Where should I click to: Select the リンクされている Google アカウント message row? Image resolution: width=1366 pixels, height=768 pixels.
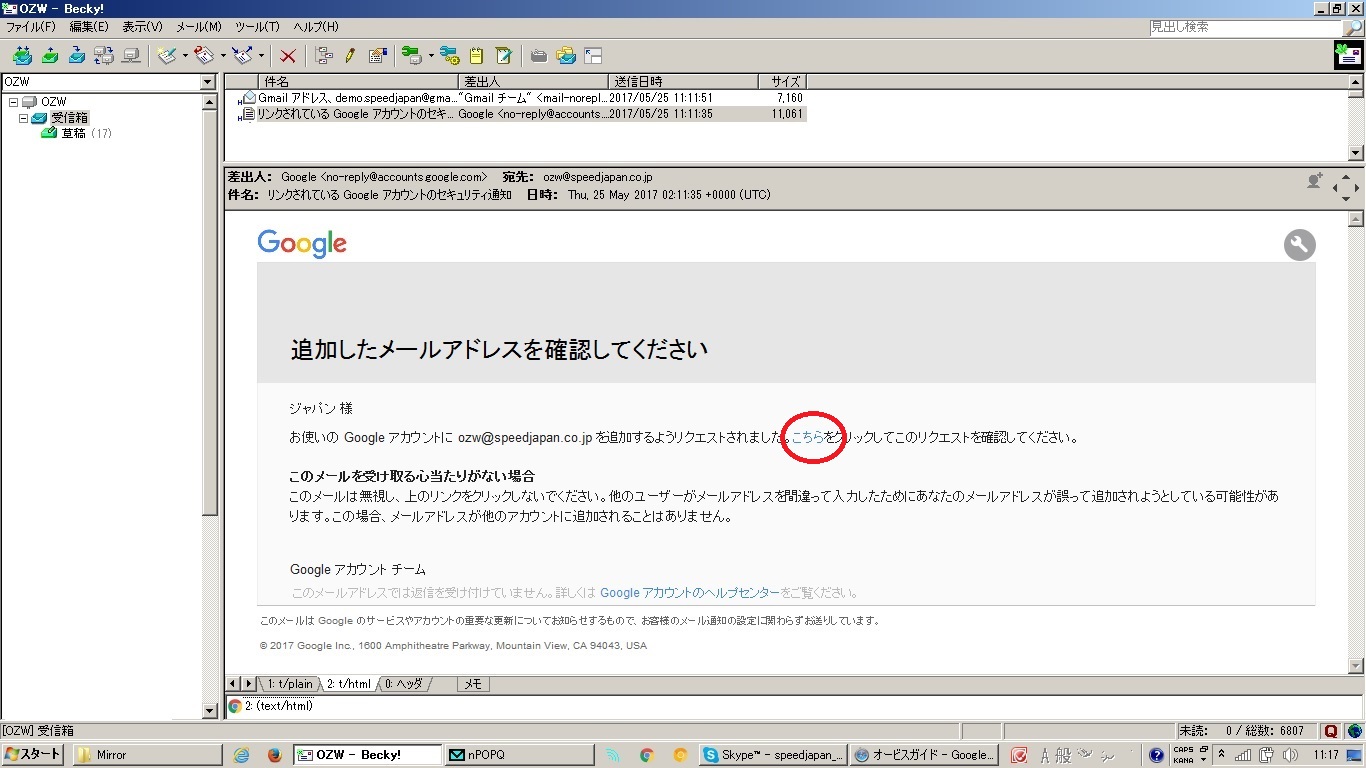click(x=516, y=114)
